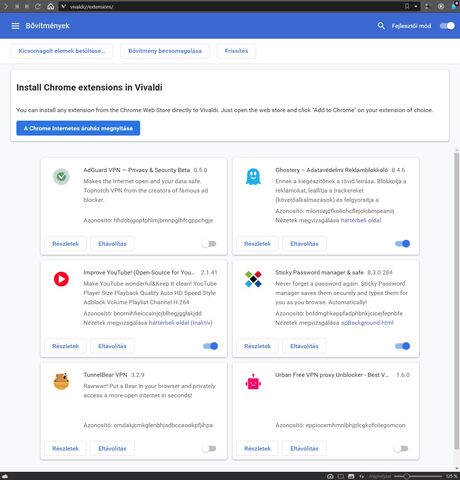Enable the AdGuard VPN extension toggle

[209, 244]
